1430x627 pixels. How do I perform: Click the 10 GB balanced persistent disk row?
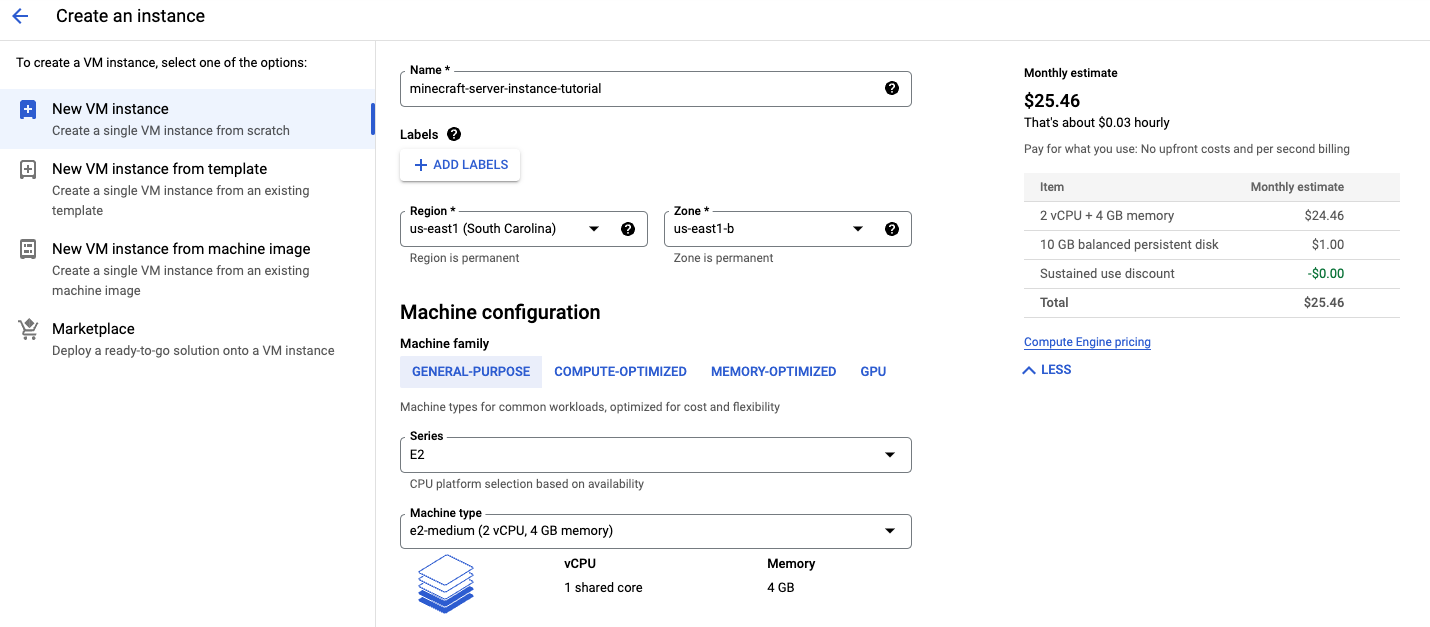coord(1212,245)
